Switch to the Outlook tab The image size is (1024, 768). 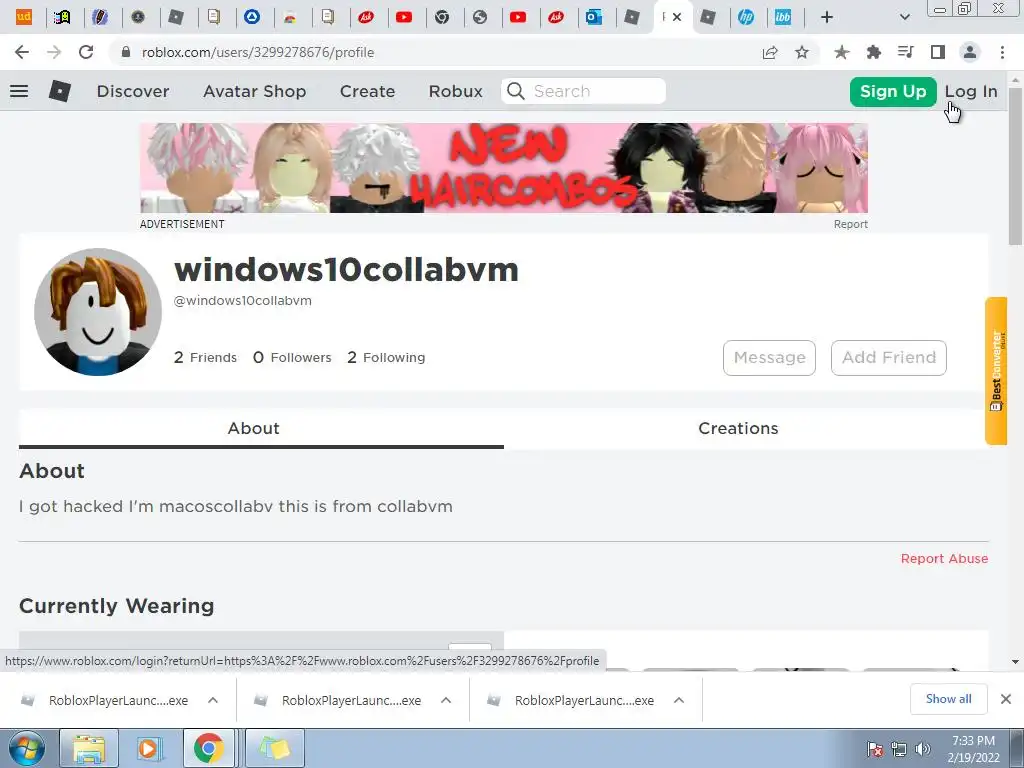click(x=594, y=17)
